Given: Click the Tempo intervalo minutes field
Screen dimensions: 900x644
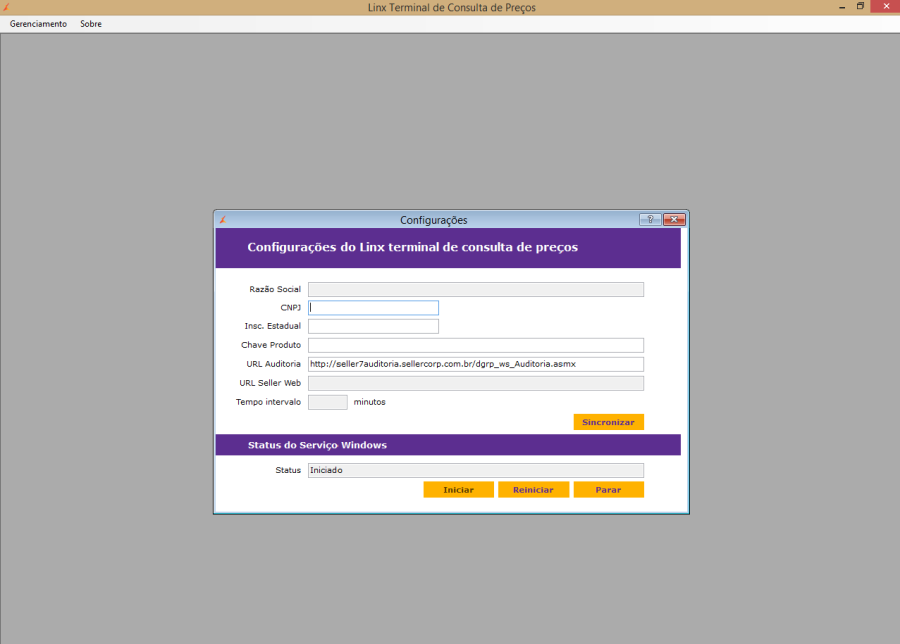Looking at the screenshot, I should coord(328,402).
